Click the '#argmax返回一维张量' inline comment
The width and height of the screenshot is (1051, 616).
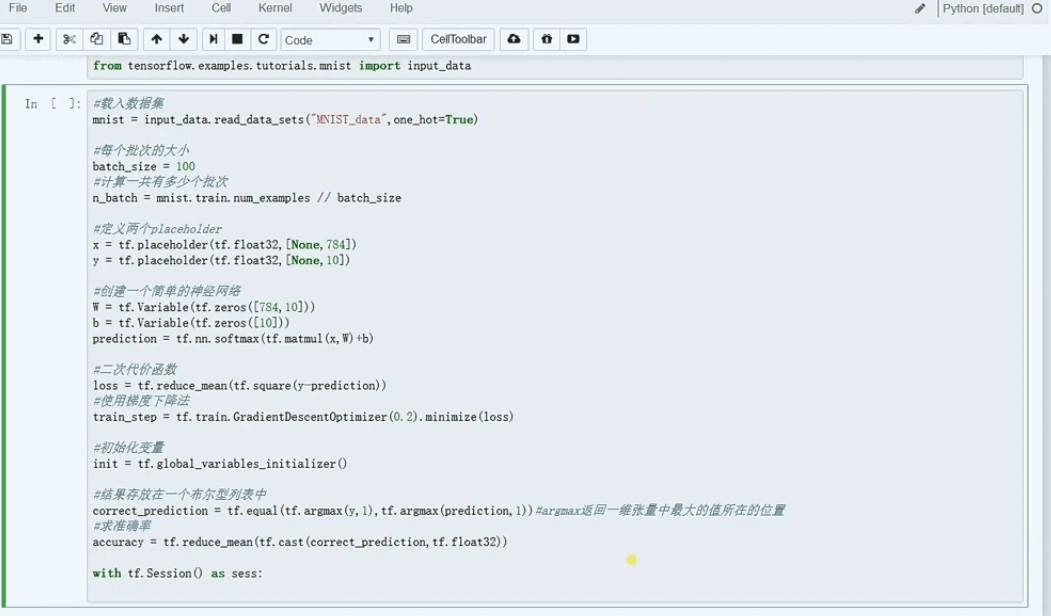[x=660, y=511]
